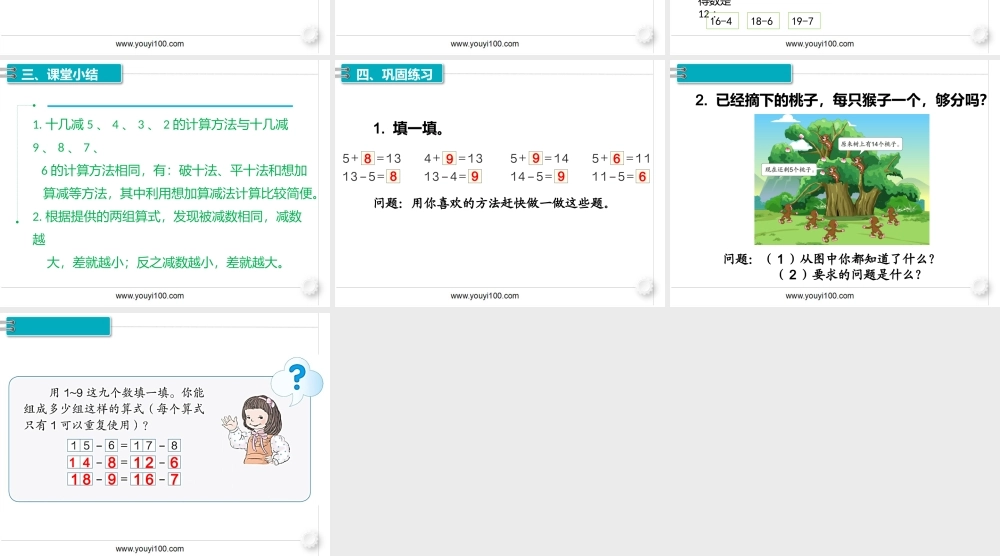Viewport: 1000px width, 556px height.
Task: Click the red 6 in 11-5=6
Action: point(642,176)
